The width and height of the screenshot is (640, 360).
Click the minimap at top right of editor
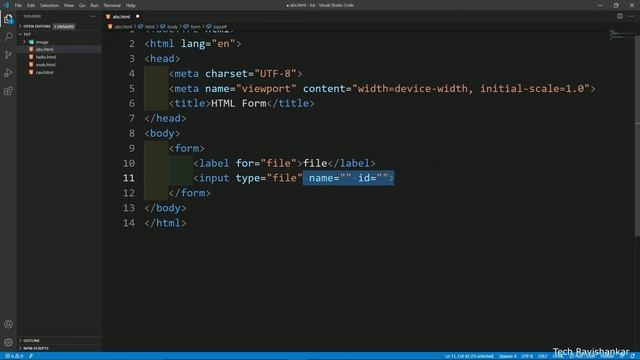[x=621, y=35]
